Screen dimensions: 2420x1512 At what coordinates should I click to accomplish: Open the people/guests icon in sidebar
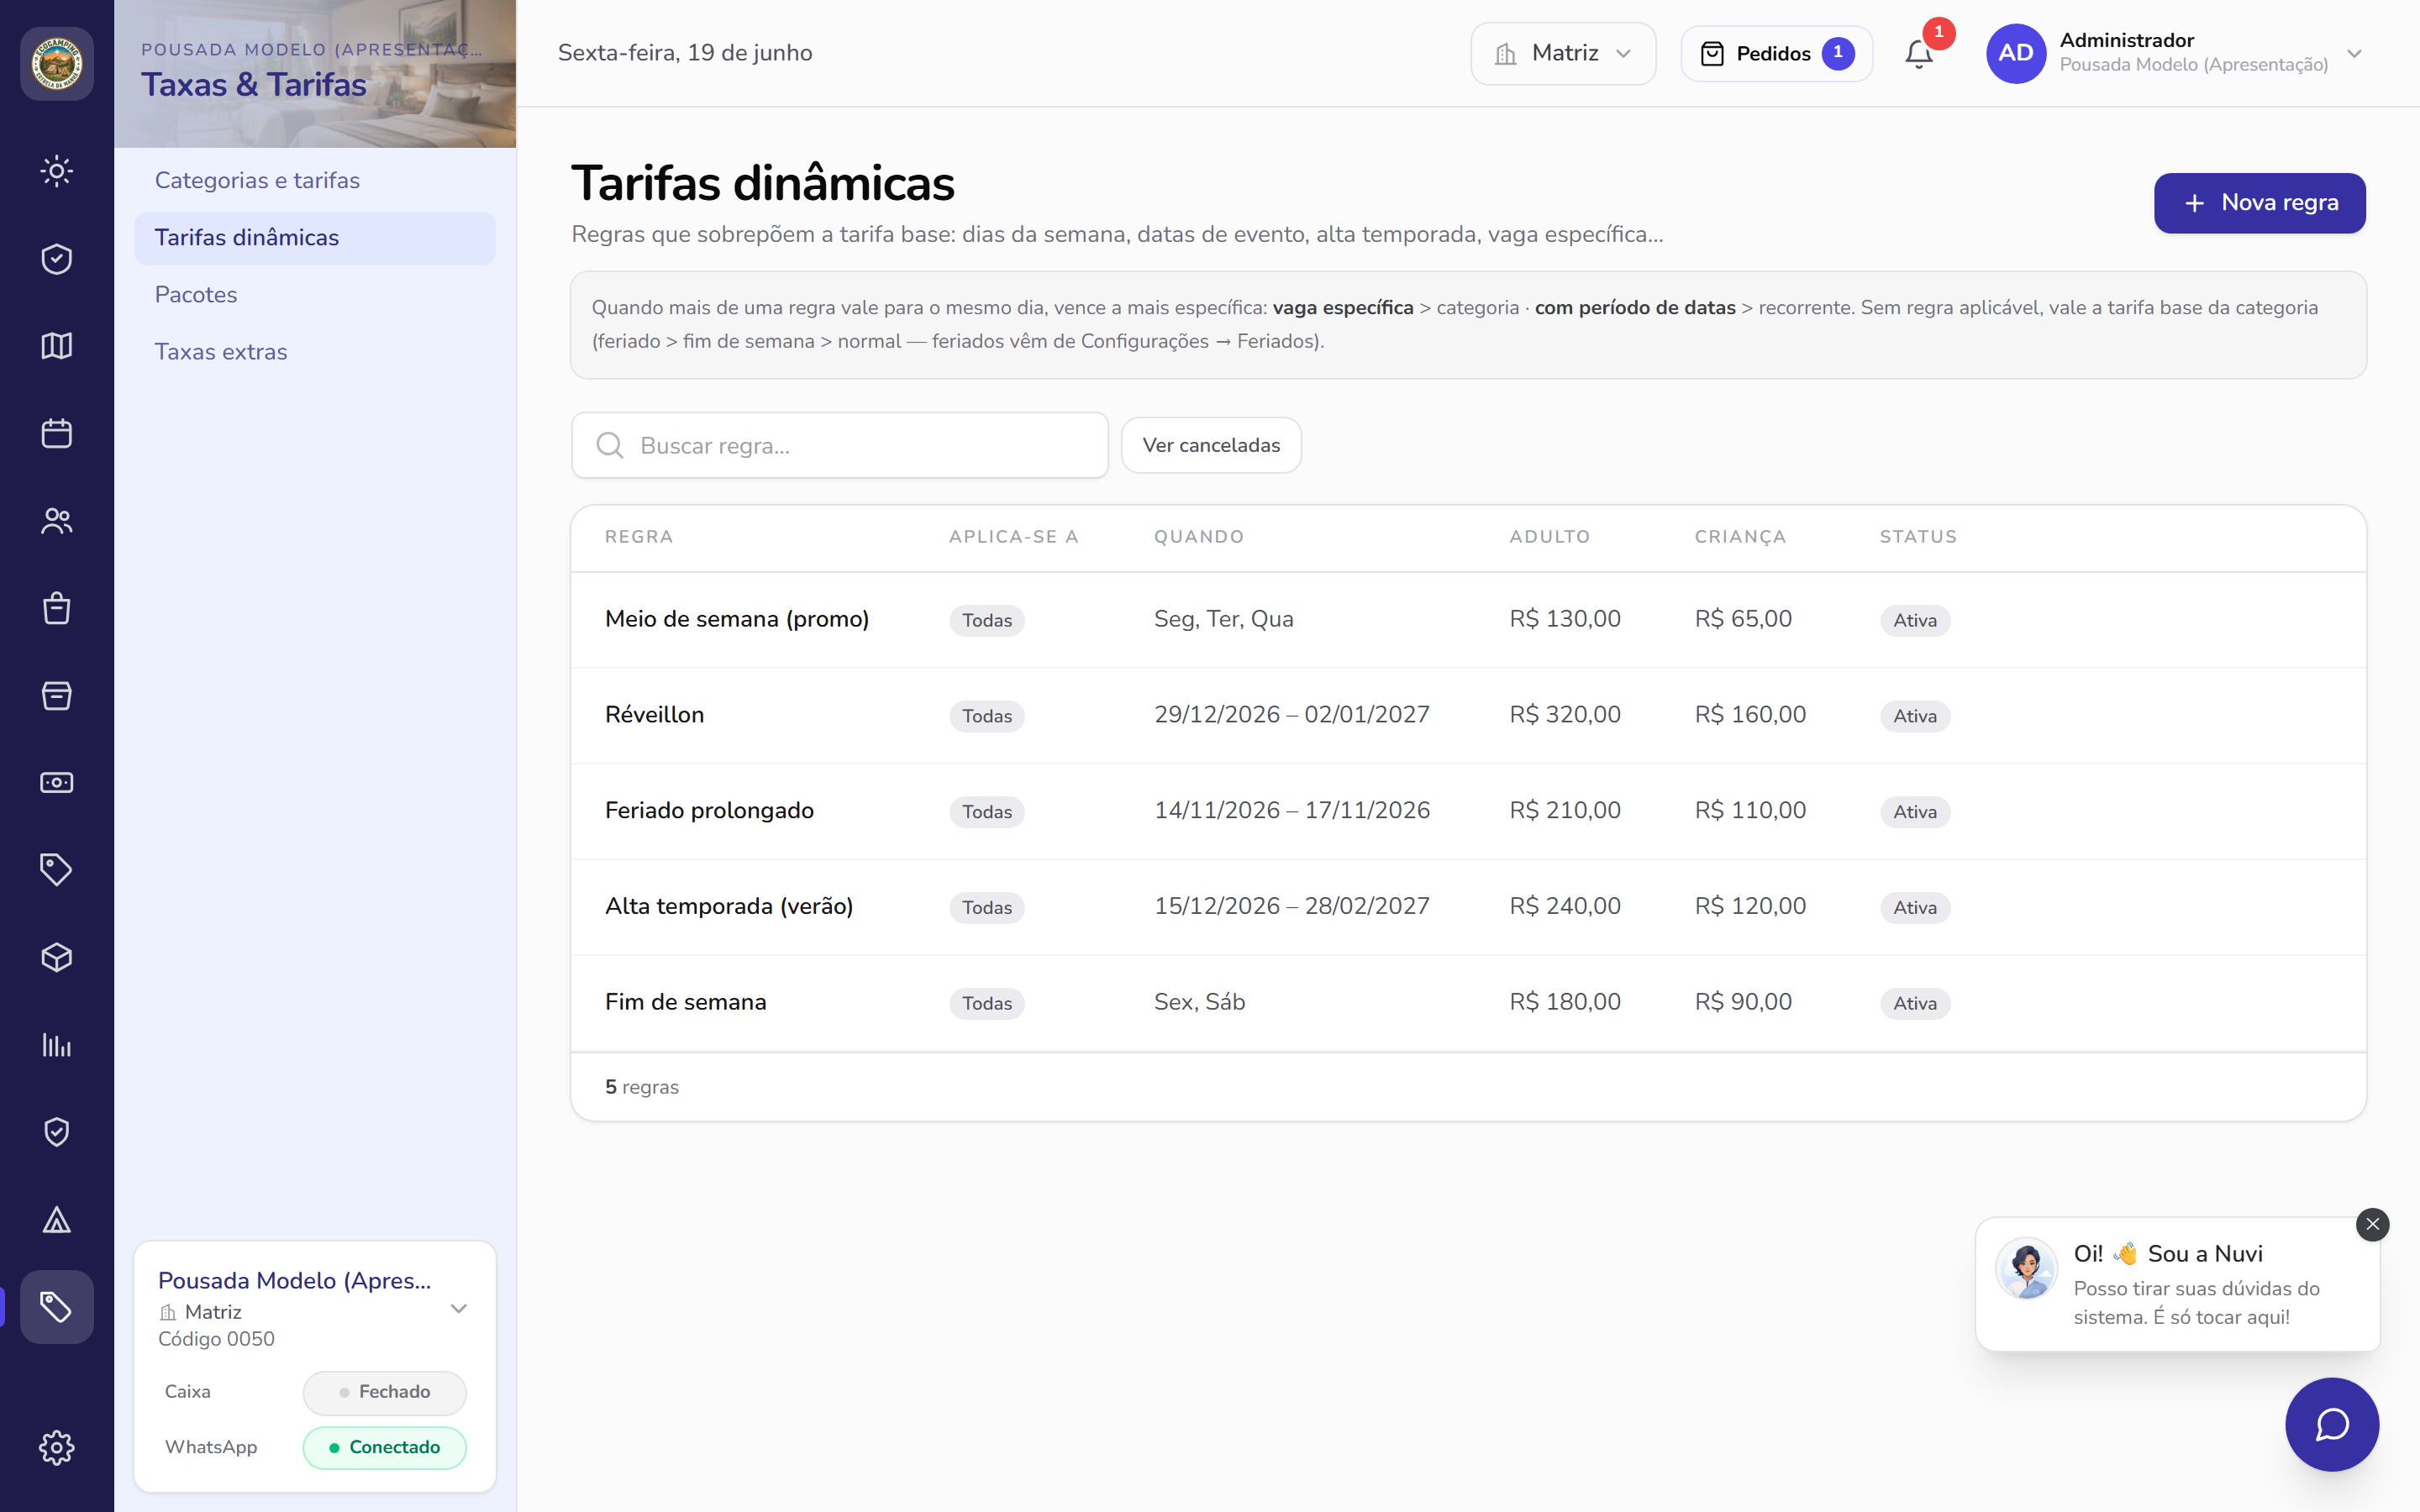[57, 520]
